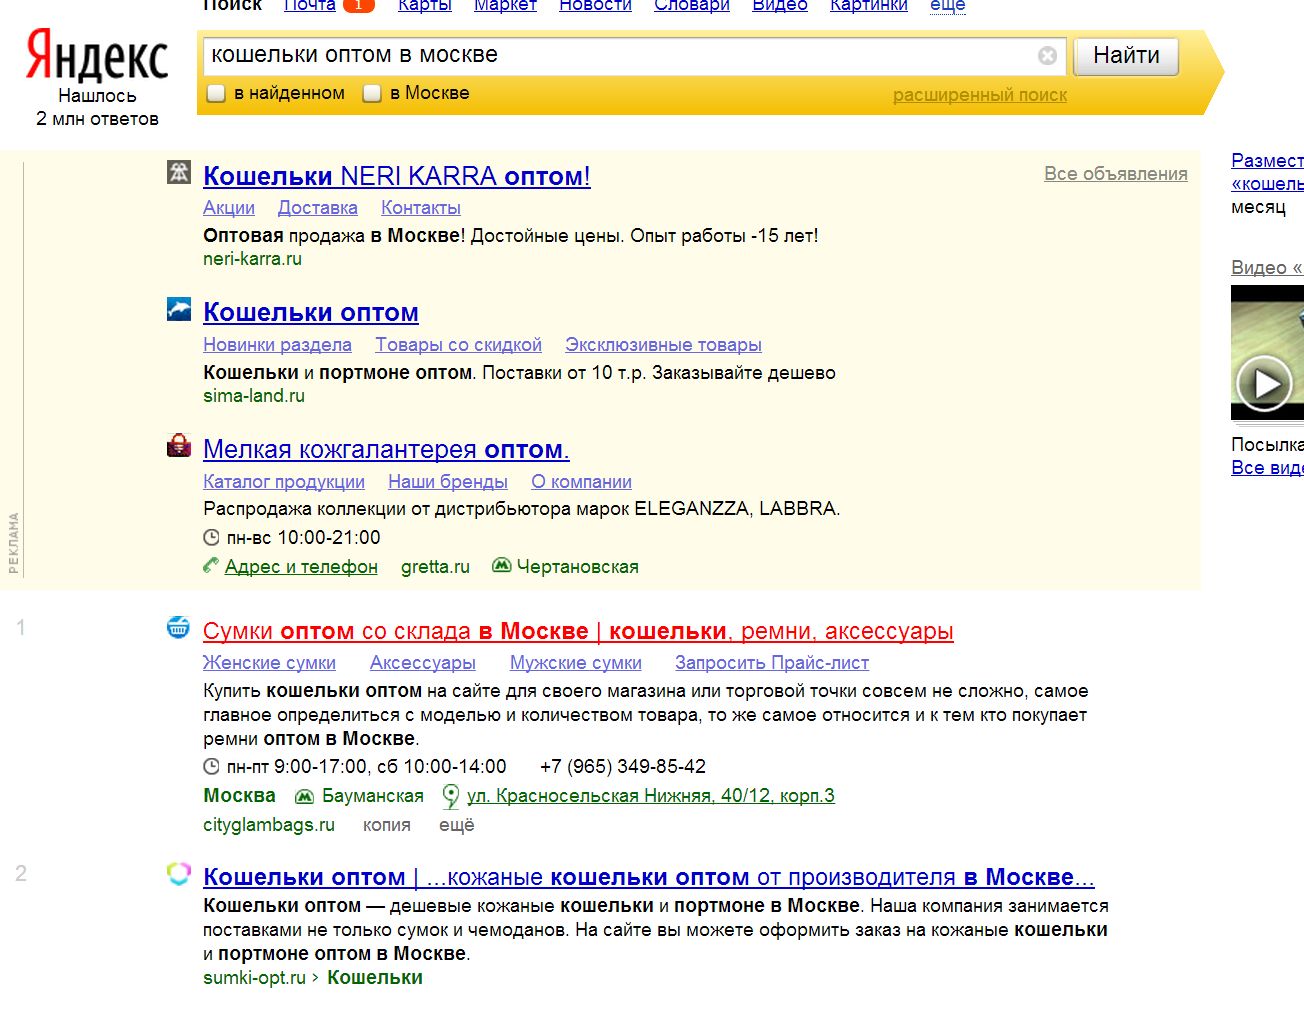The width and height of the screenshot is (1304, 1009).
Task: Open 'Все объявления' link
Action: pos(1116,174)
